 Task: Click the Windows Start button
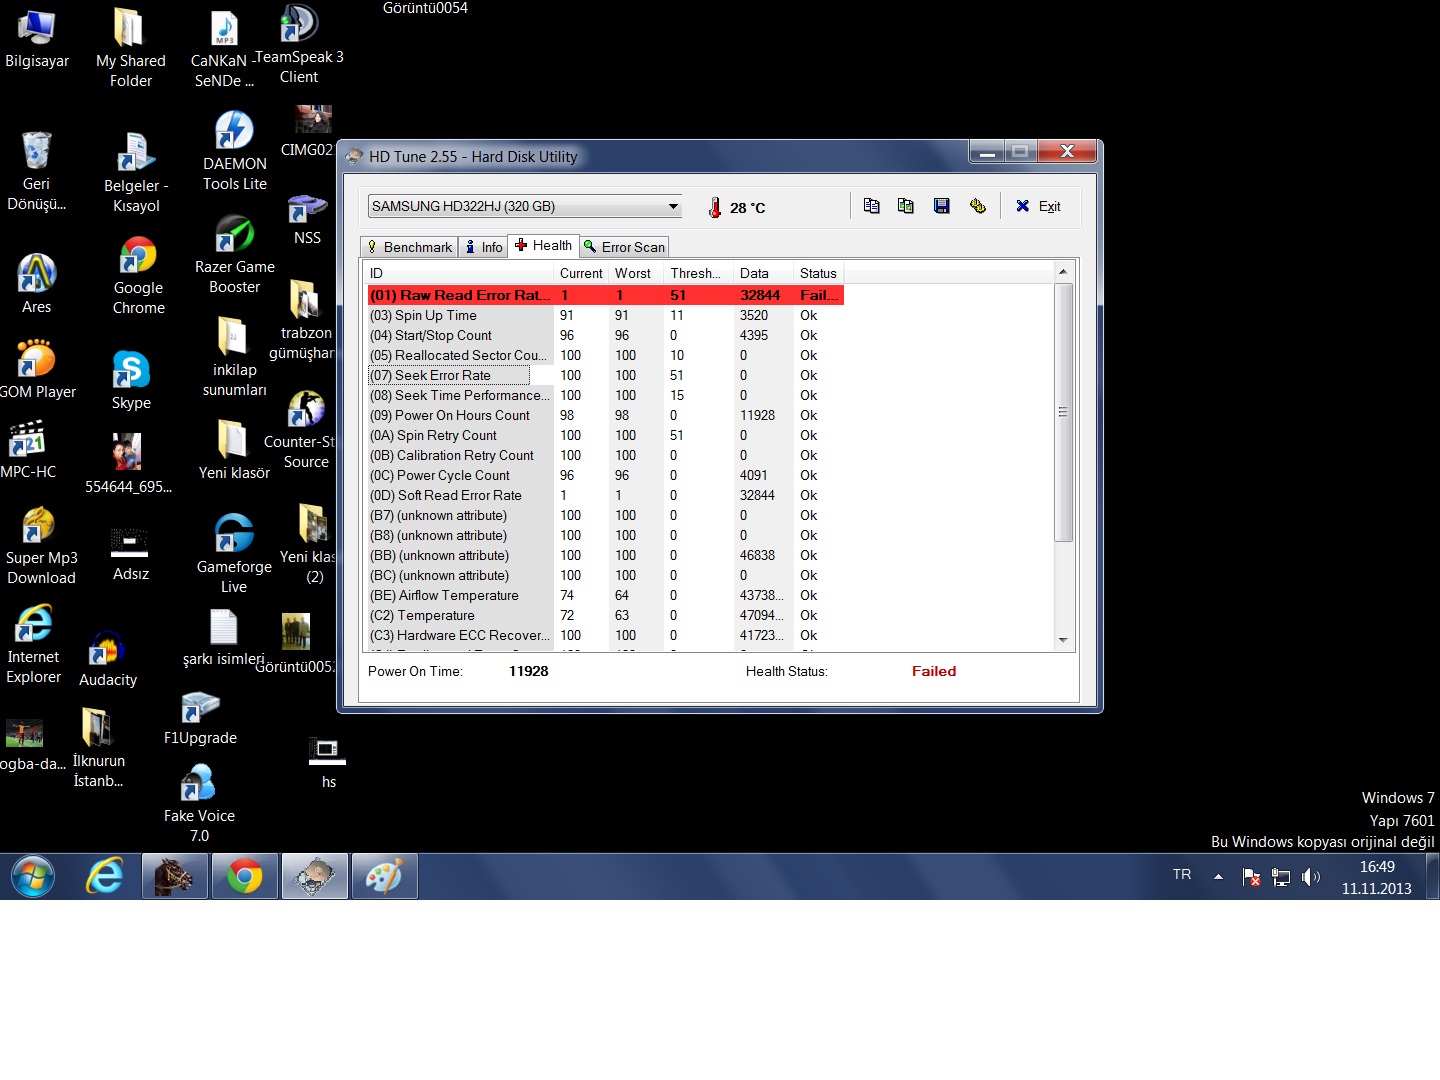33,877
